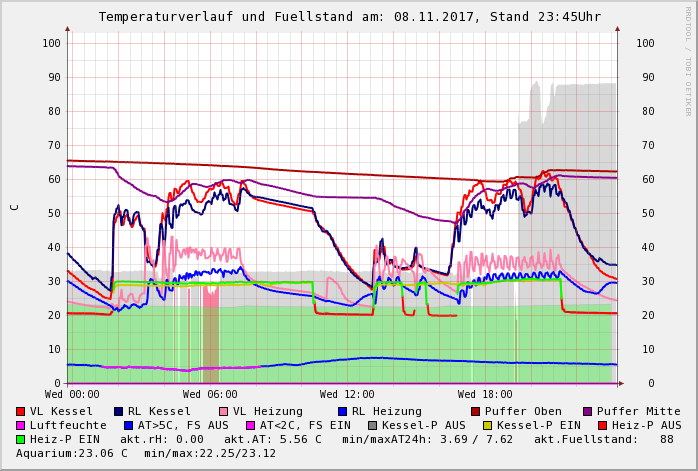Click the dark red Puffer Oben swatch

pyautogui.click(x=475, y=411)
